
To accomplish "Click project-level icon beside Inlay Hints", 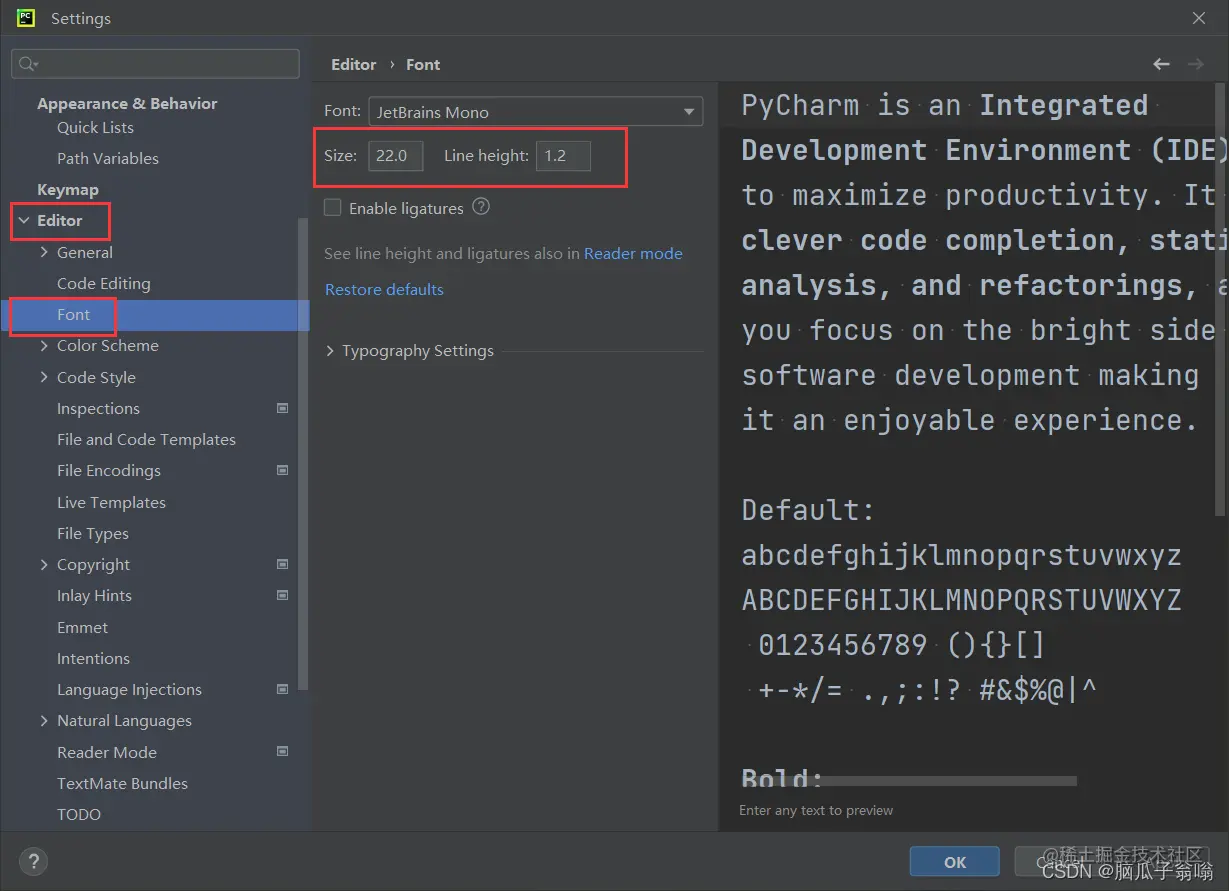I will (x=282, y=595).
